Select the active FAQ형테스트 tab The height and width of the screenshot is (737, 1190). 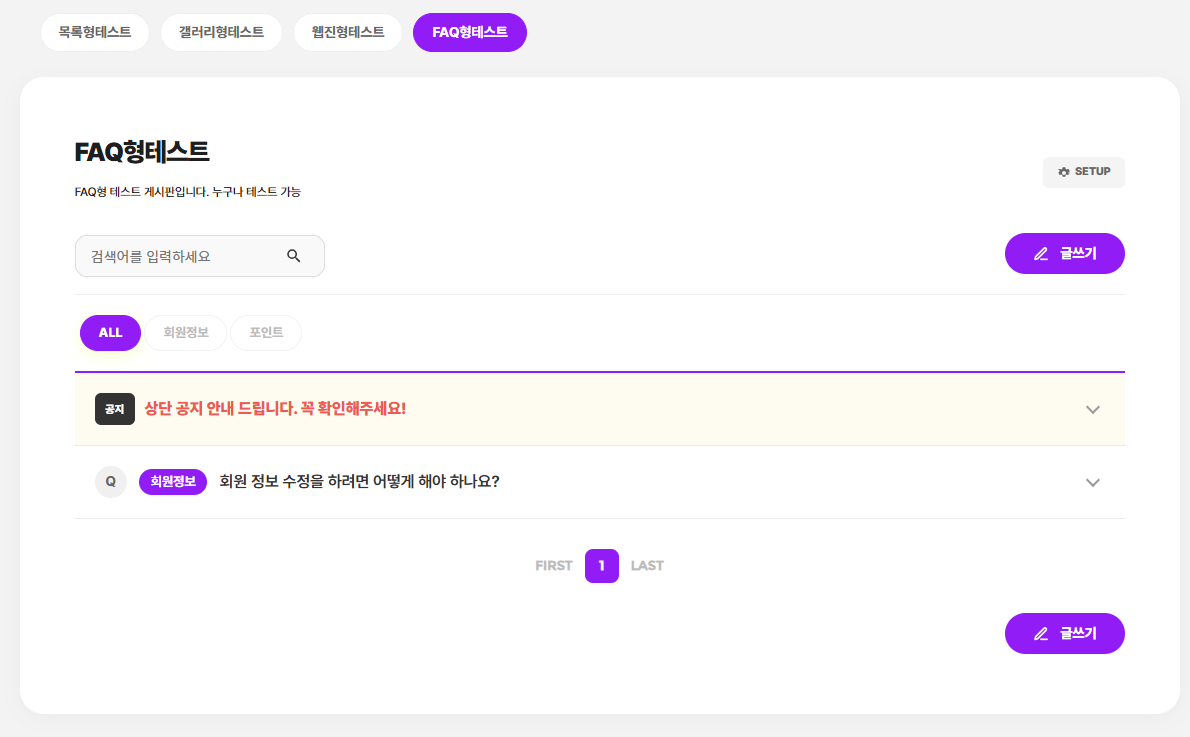[x=470, y=32]
